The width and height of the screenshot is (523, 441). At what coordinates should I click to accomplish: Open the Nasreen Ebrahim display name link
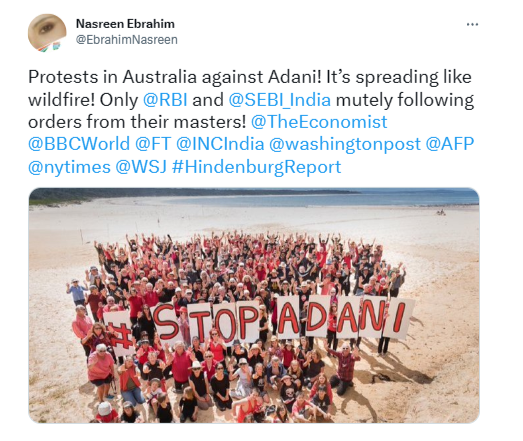tap(125, 24)
